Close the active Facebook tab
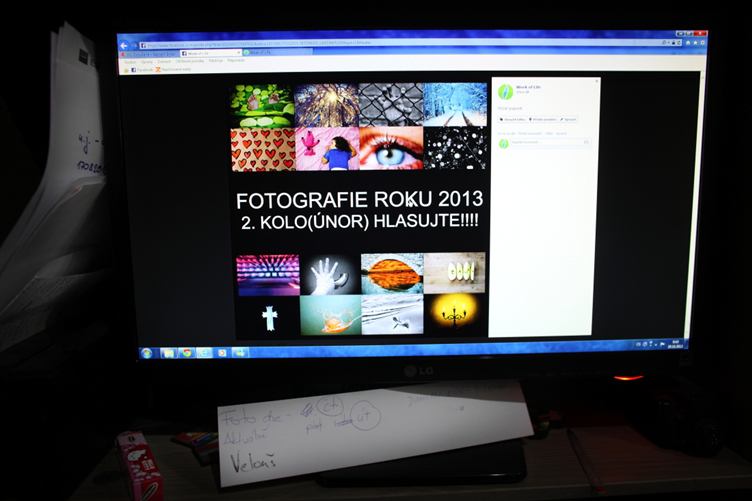The height and width of the screenshot is (501, 752). pos(238,53)
